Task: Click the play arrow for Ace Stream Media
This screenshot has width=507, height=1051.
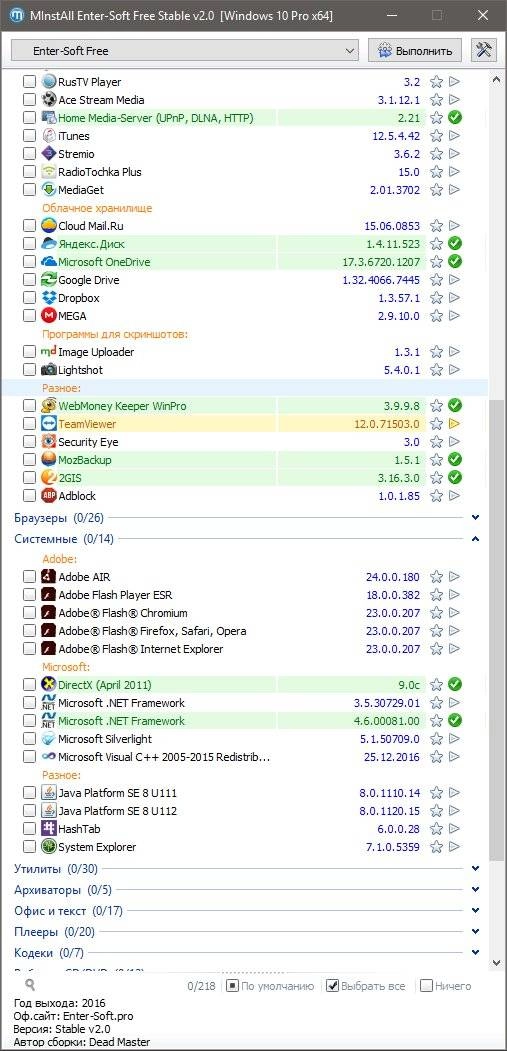Action: 455,100
